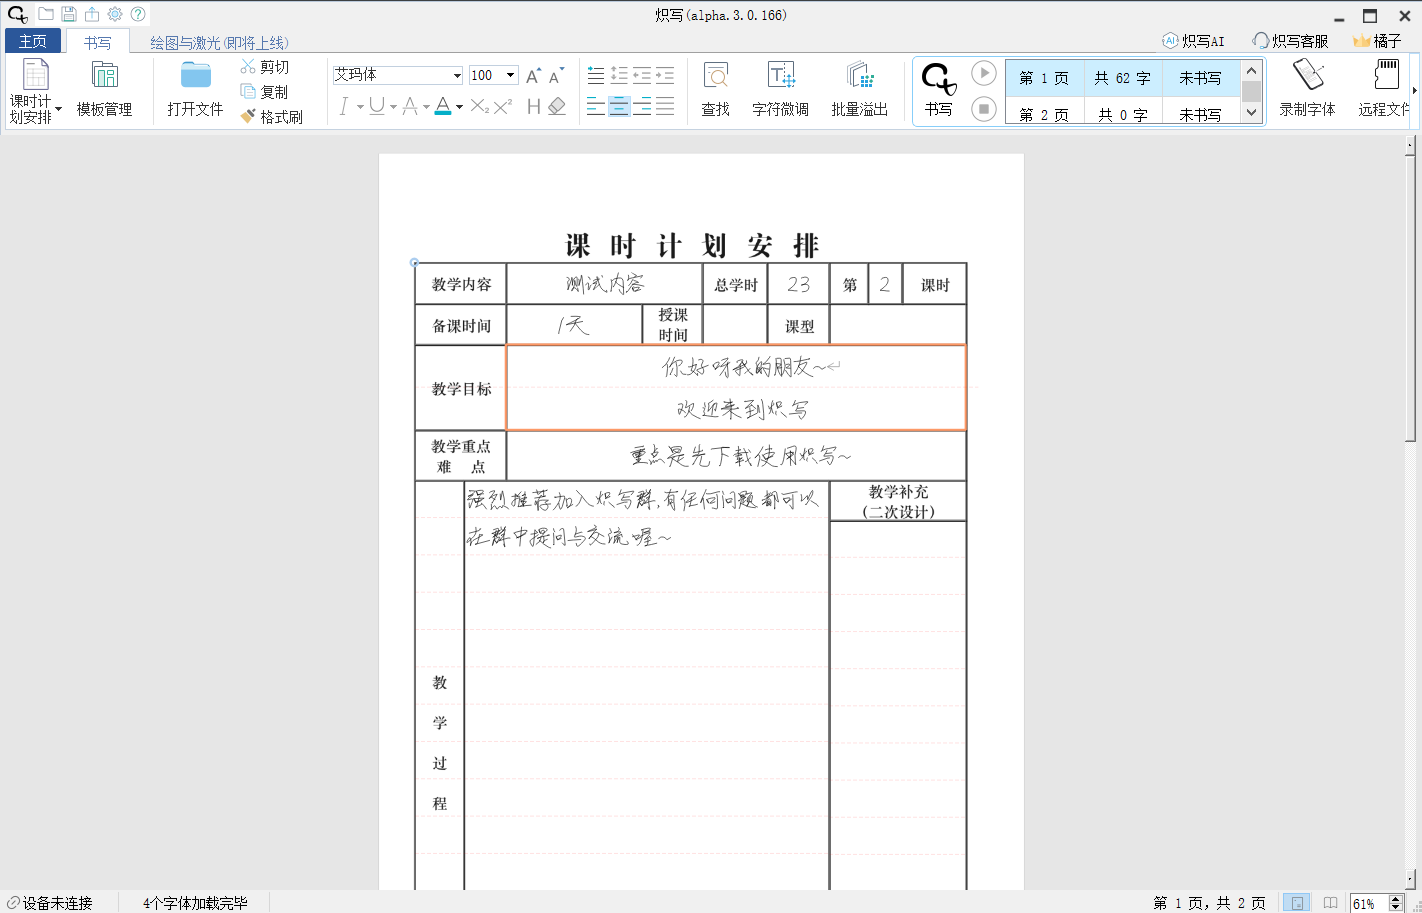
Task: Click the decrease indent icon
Action: [x=642, y=75]
